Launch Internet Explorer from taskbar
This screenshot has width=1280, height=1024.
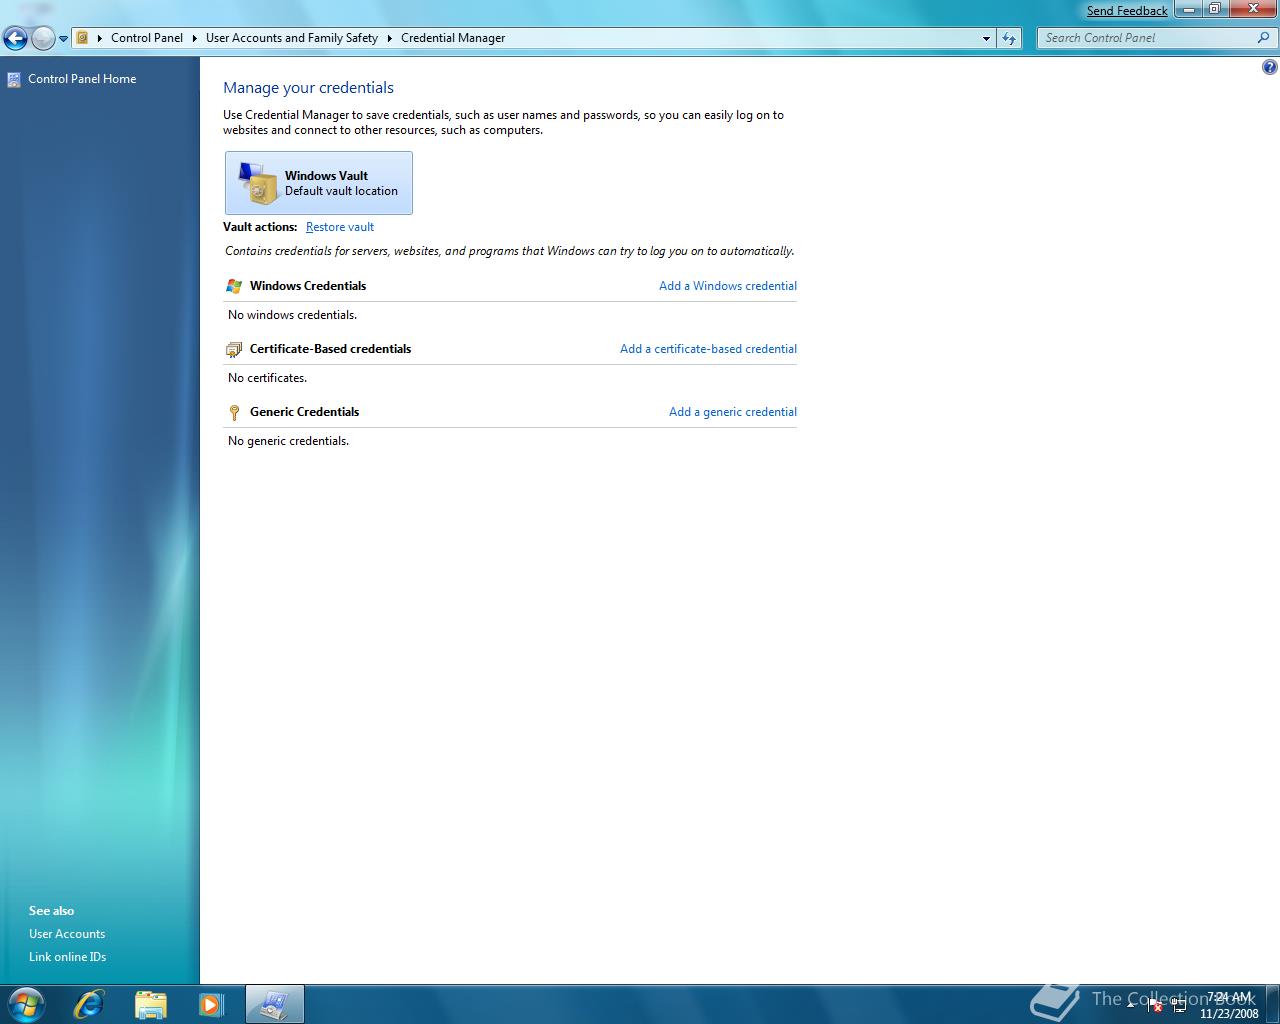pos(89,1004)
